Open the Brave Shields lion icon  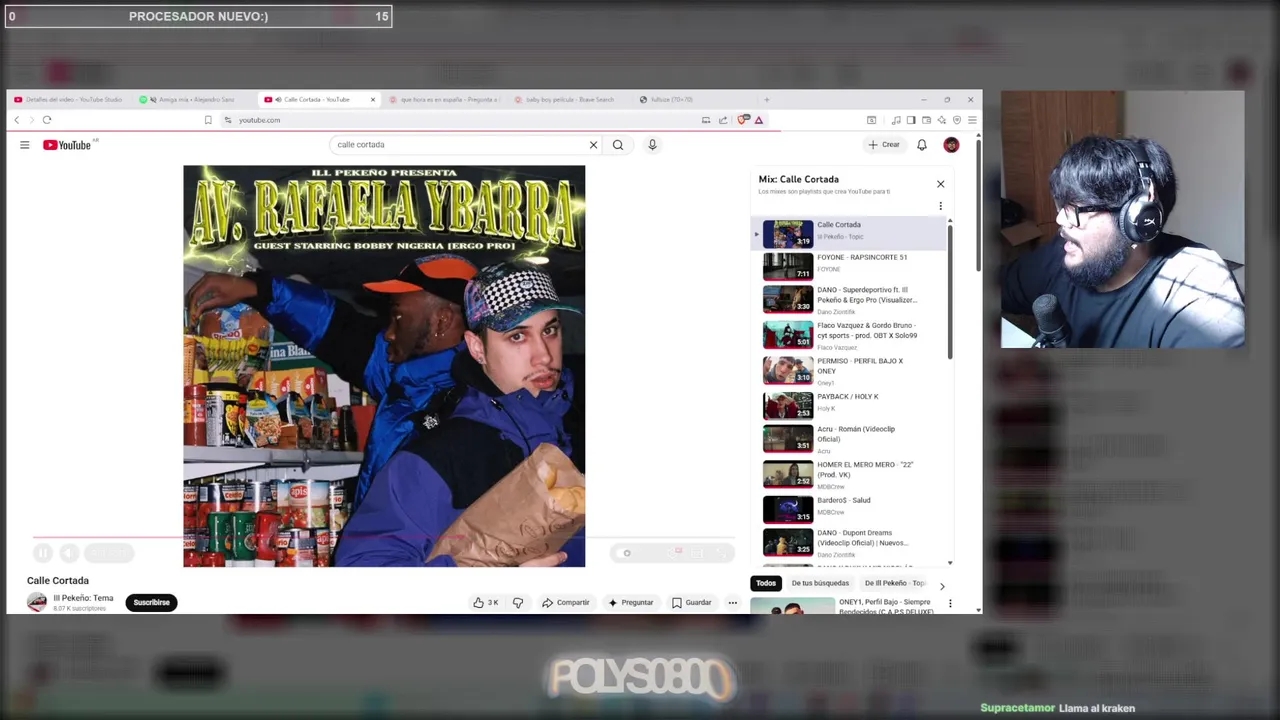(742, 120)
